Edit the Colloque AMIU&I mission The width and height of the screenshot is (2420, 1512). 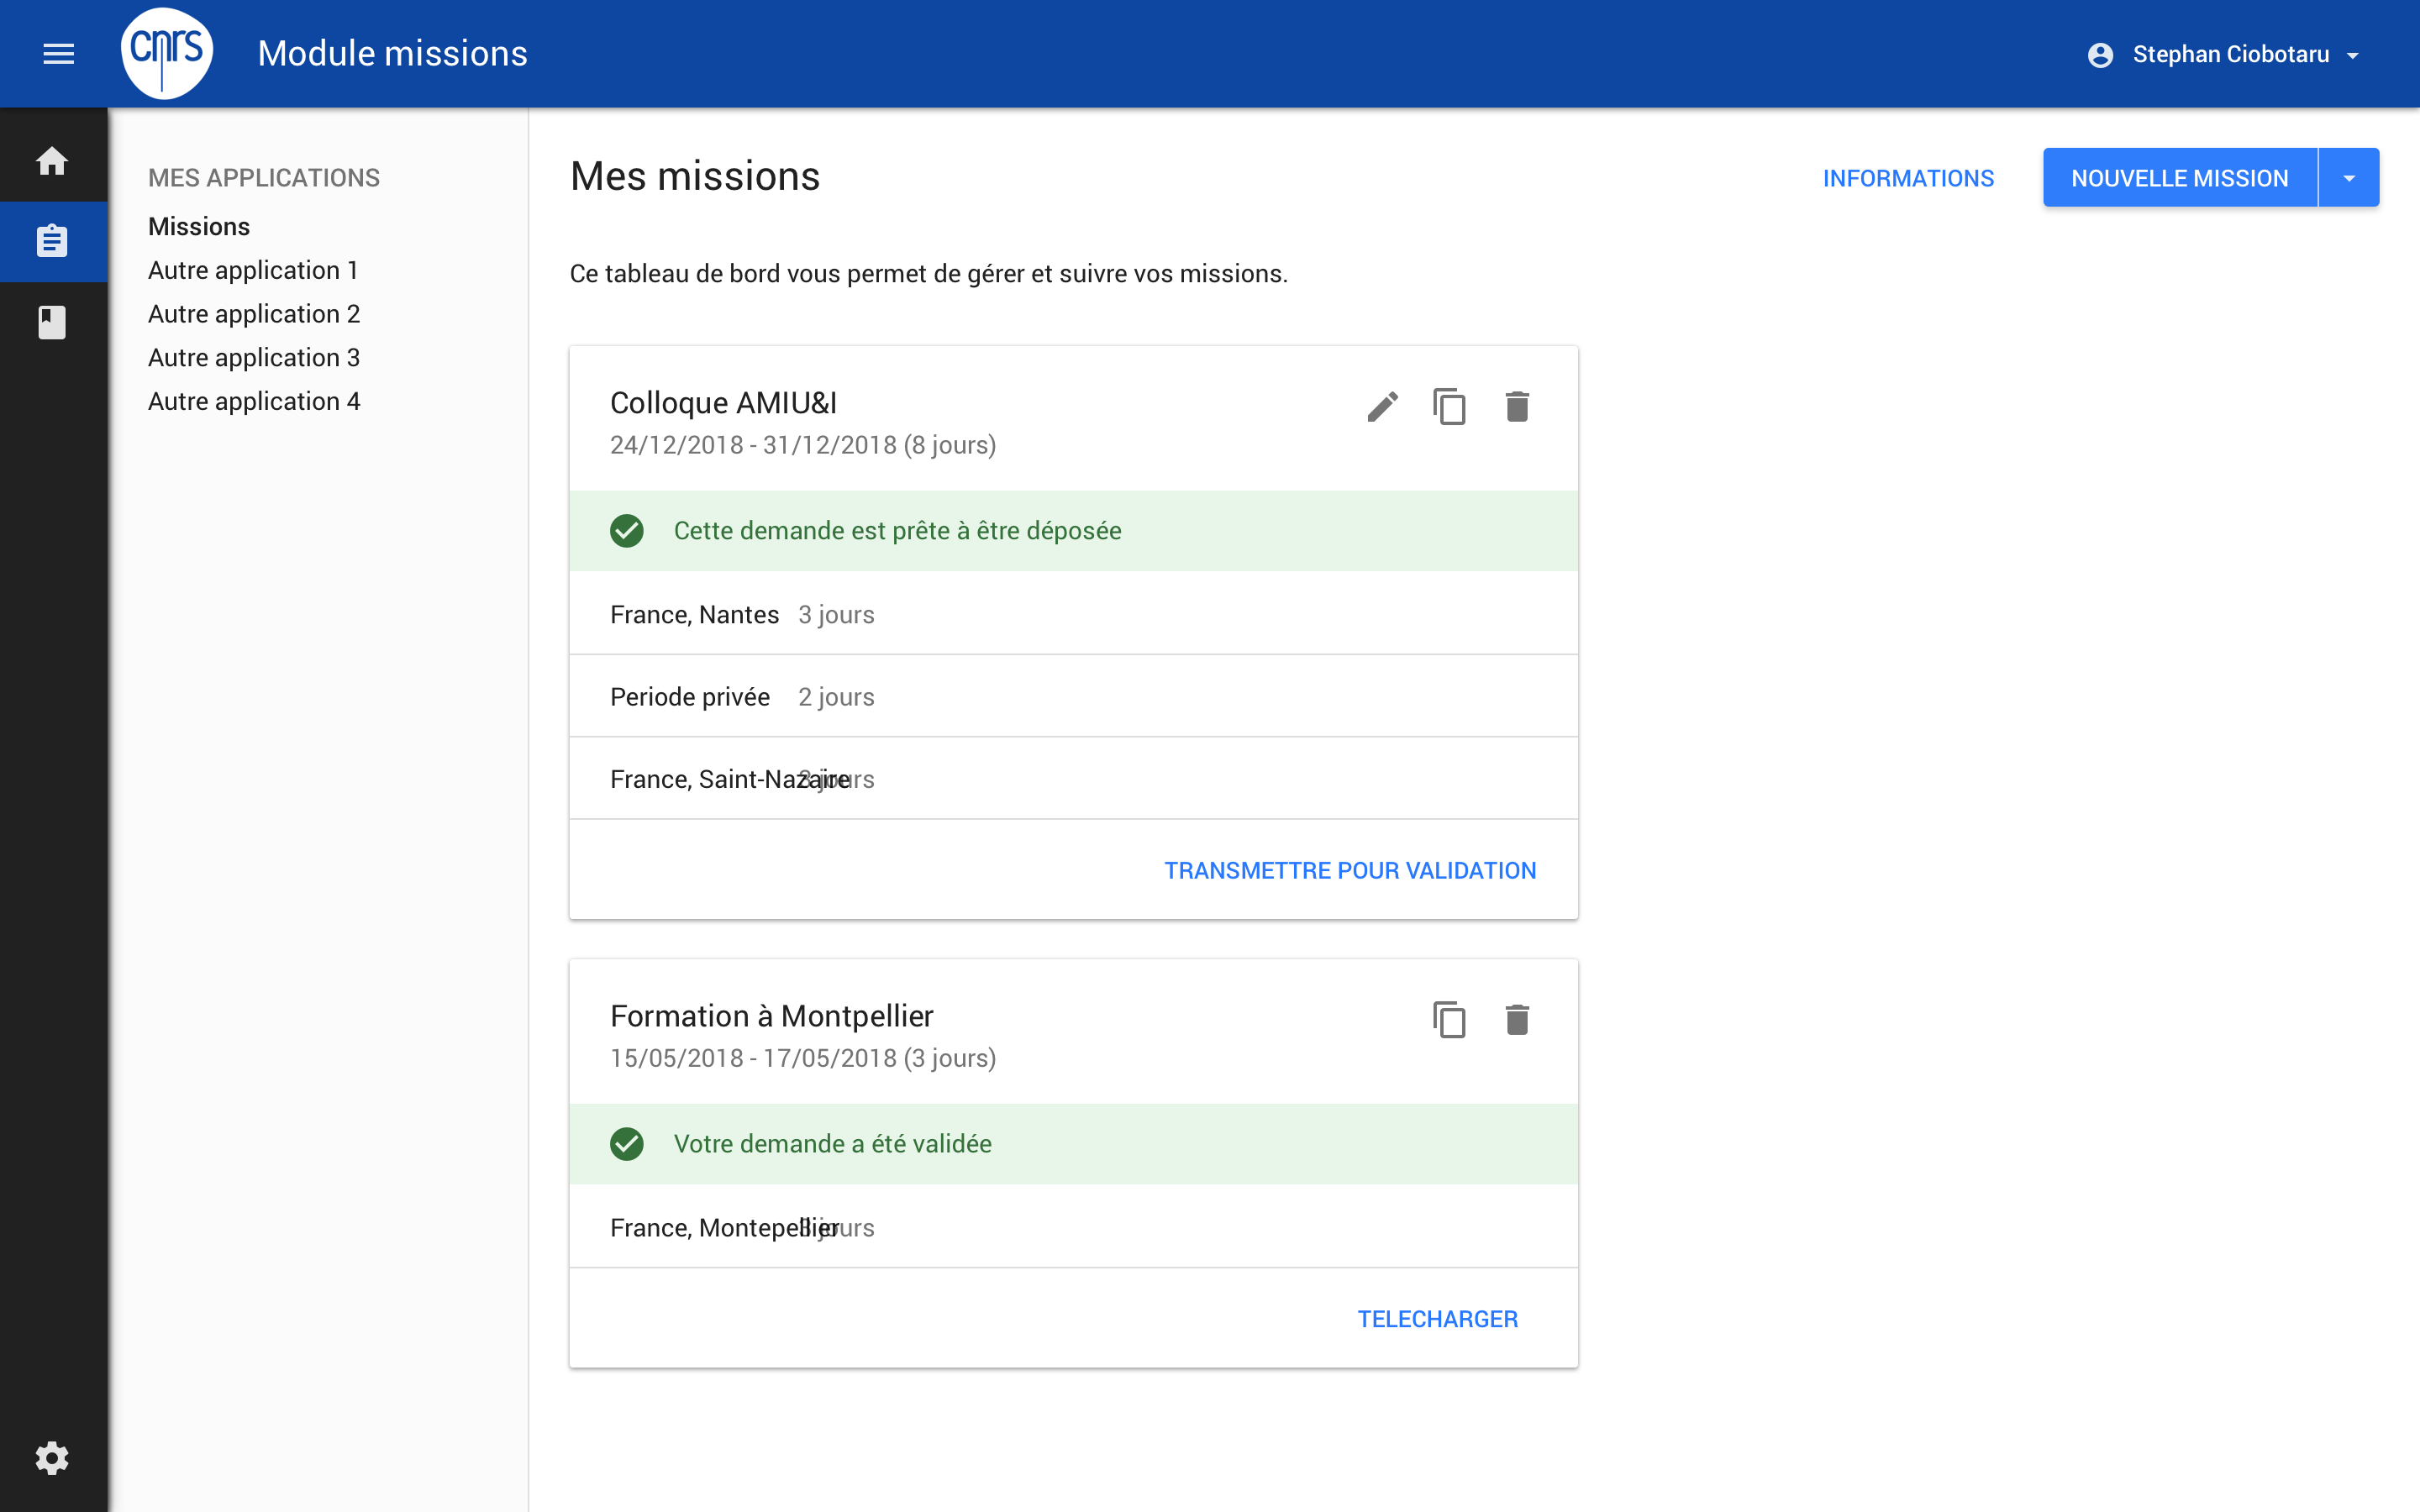[x=1383, y=406]
